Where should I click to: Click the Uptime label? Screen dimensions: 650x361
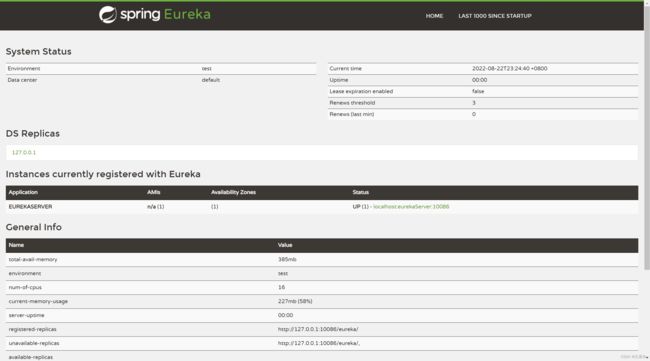pos(339,80)
